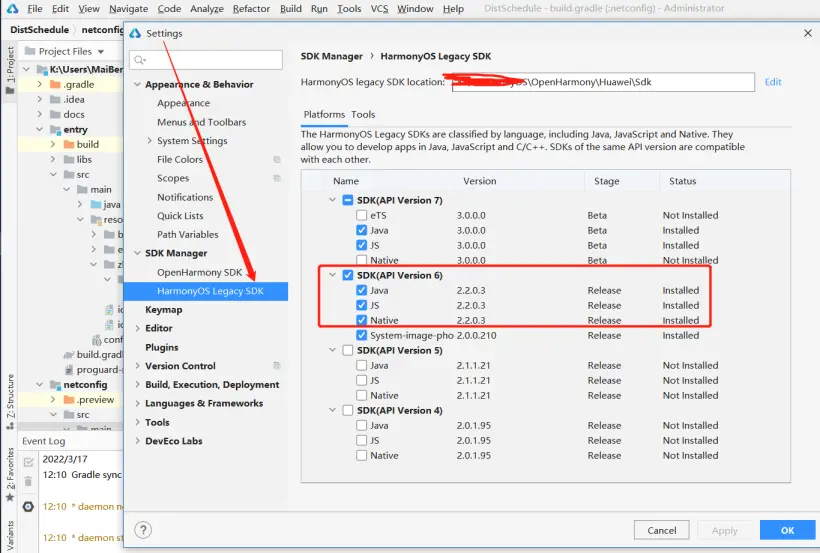
Task: Click the Settings search input field
Action: pos(206,60)
